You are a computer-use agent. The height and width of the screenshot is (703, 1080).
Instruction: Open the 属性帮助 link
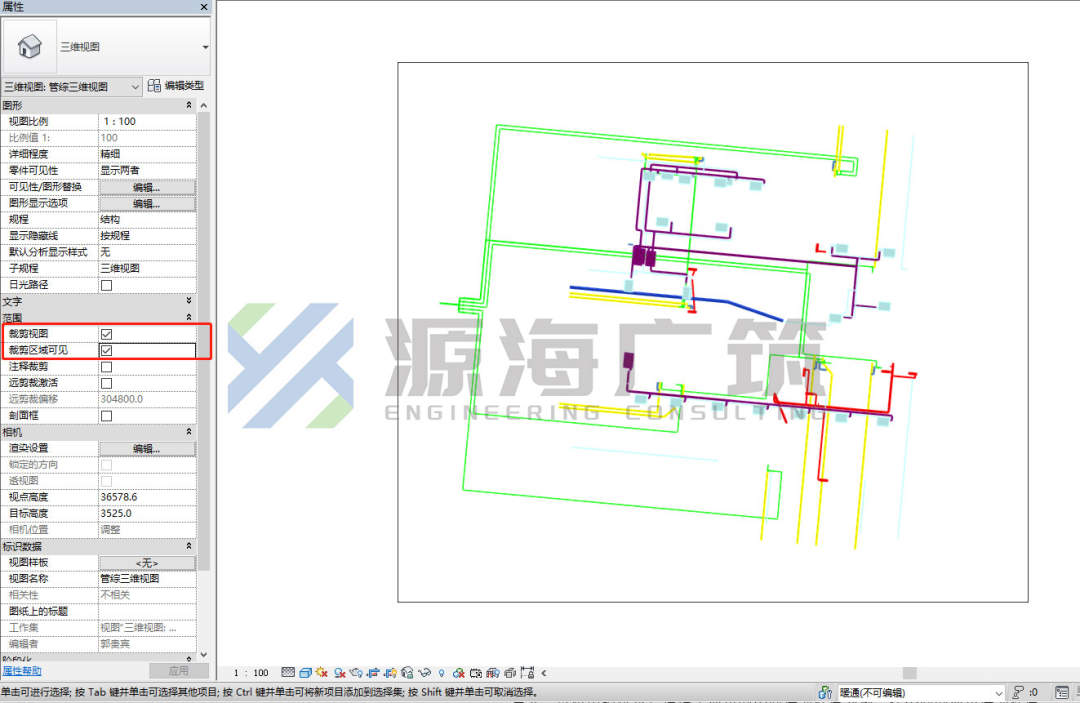click(x=22, y=671)
